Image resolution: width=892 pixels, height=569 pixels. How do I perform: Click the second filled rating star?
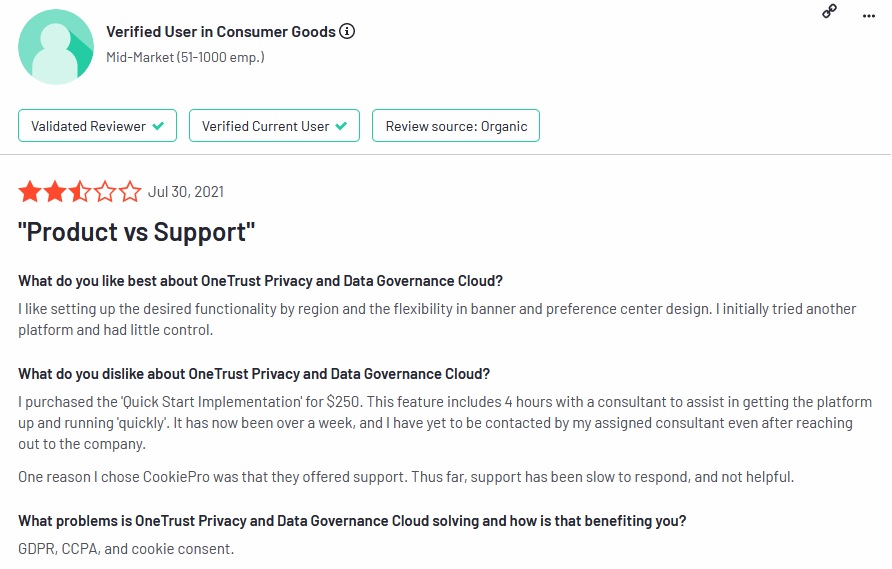tap(55, 191)
